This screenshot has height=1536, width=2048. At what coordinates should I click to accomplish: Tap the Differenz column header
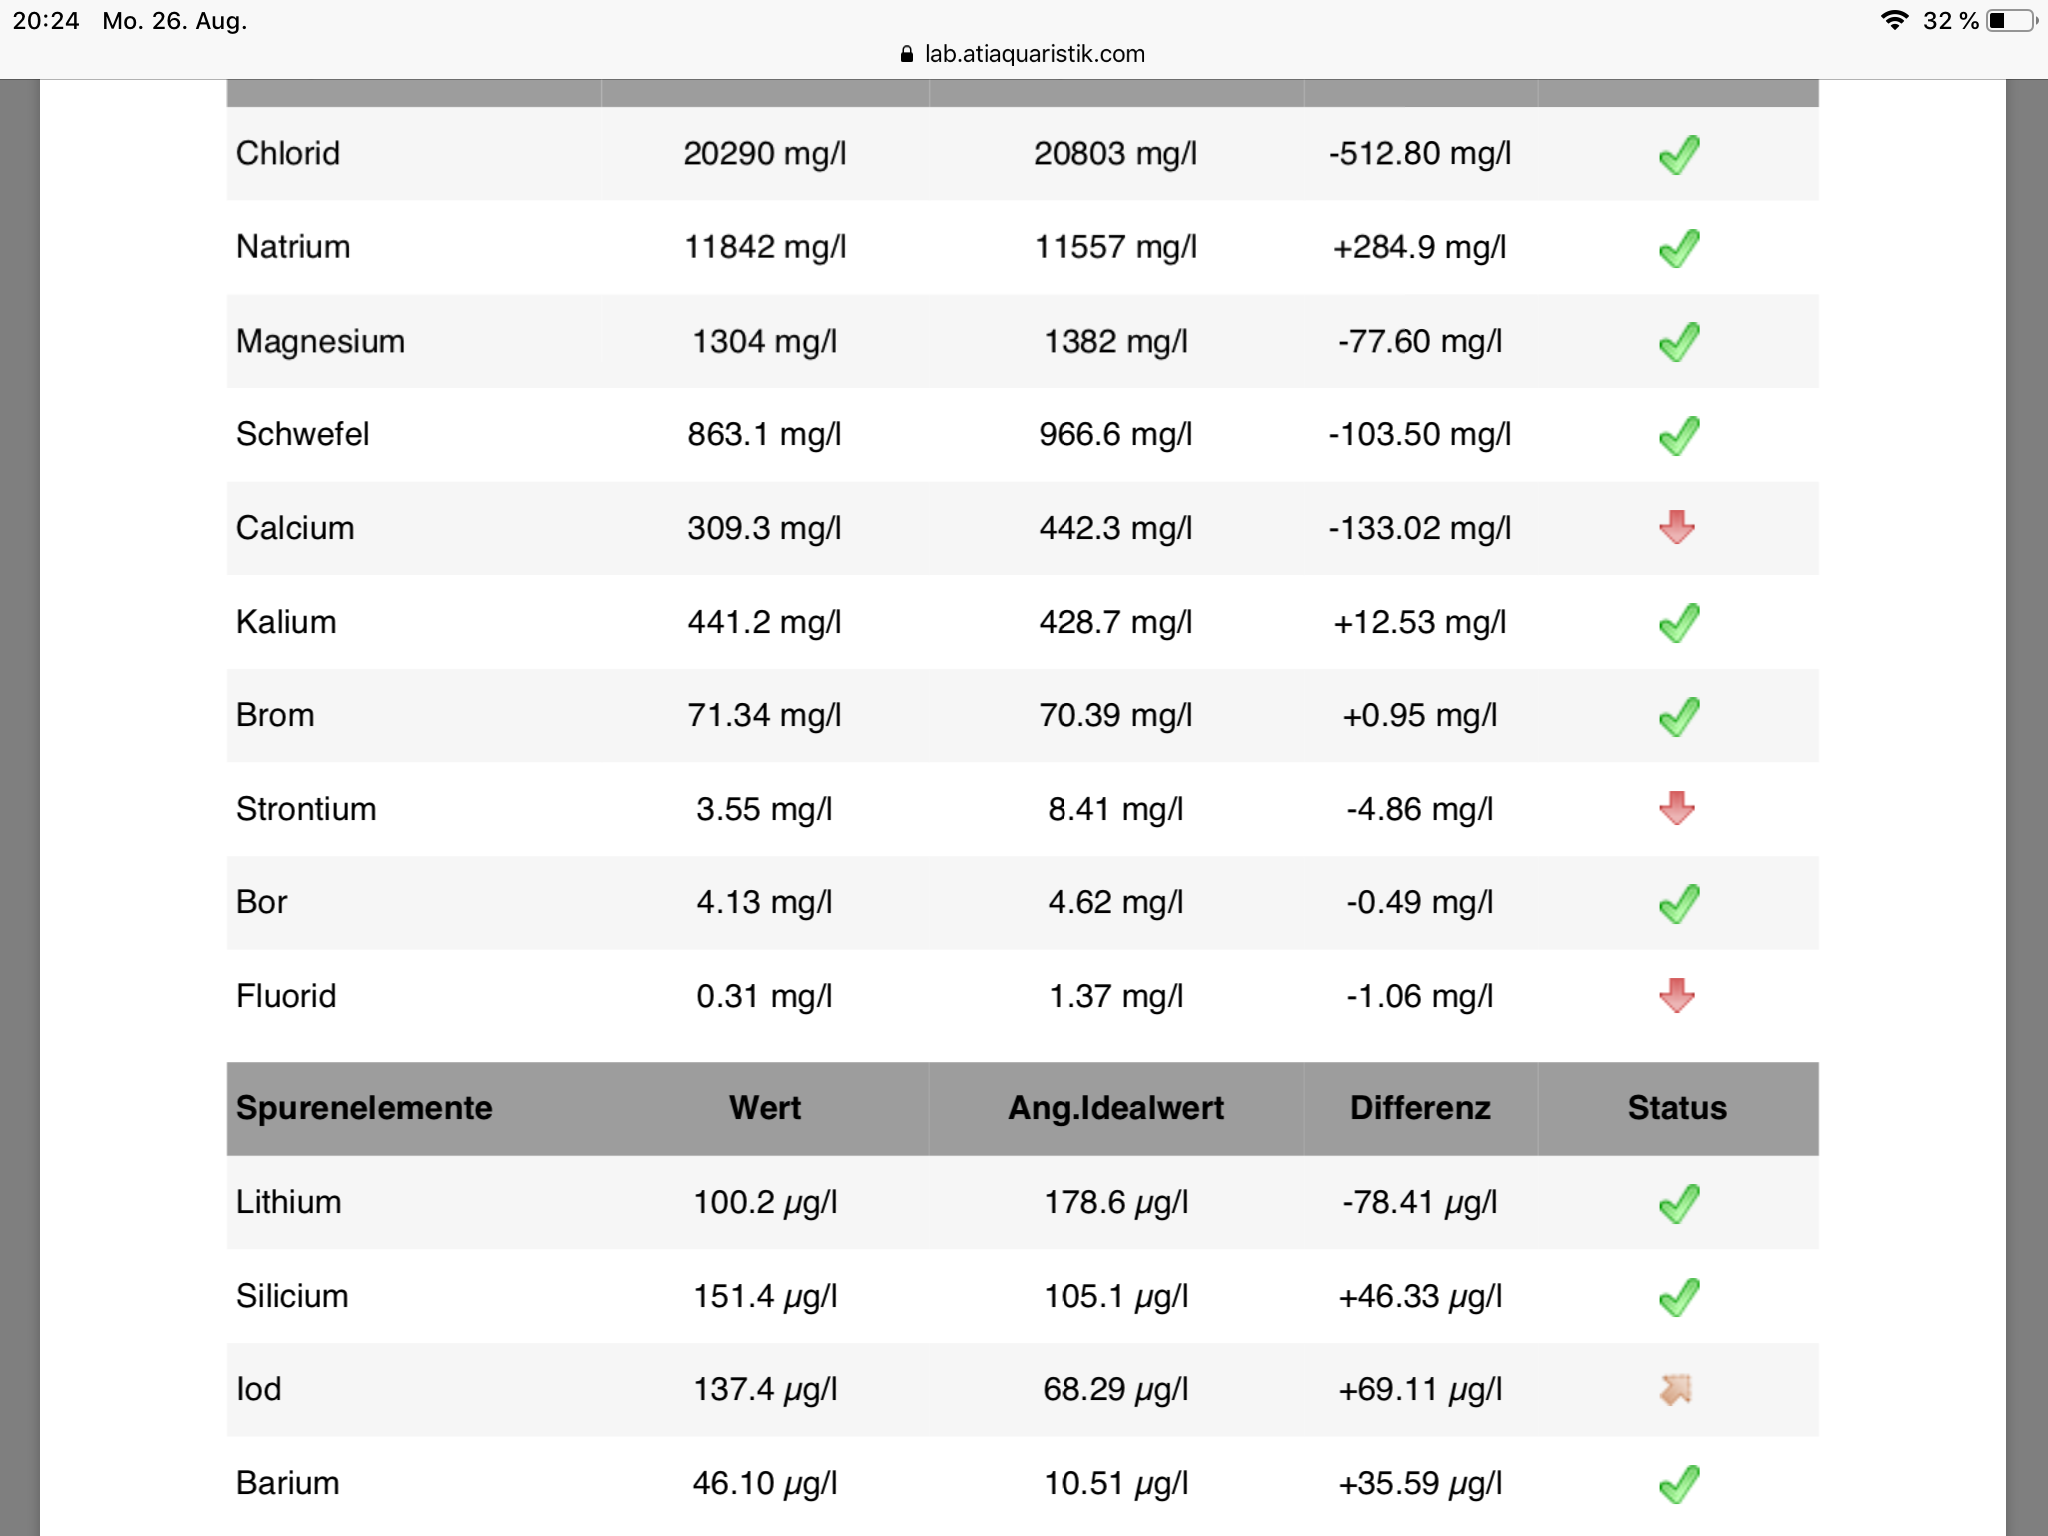pyautogui.click(x=1420, y=1108)
